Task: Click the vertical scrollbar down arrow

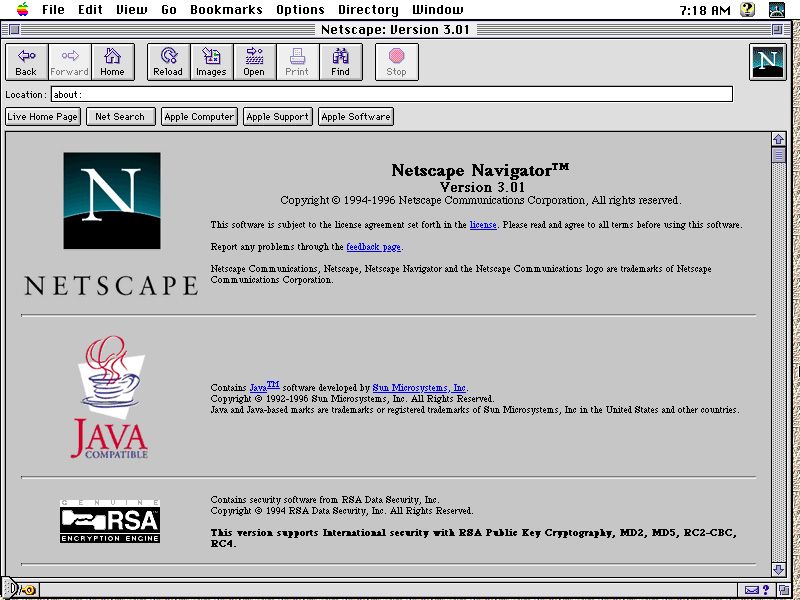Action: [x=778, y=569]
